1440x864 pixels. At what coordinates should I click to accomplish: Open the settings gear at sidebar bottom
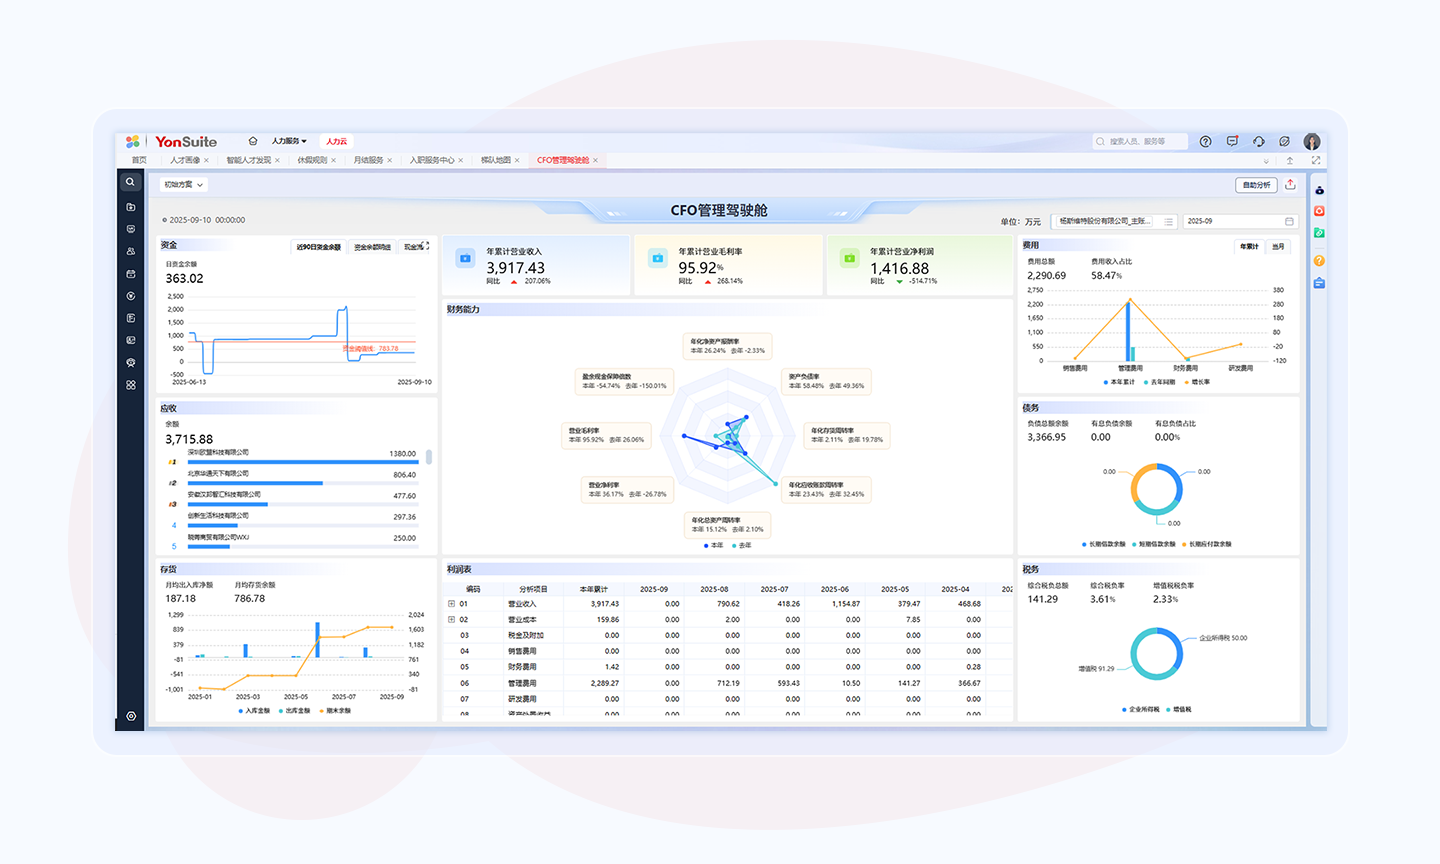click(131, 716)
